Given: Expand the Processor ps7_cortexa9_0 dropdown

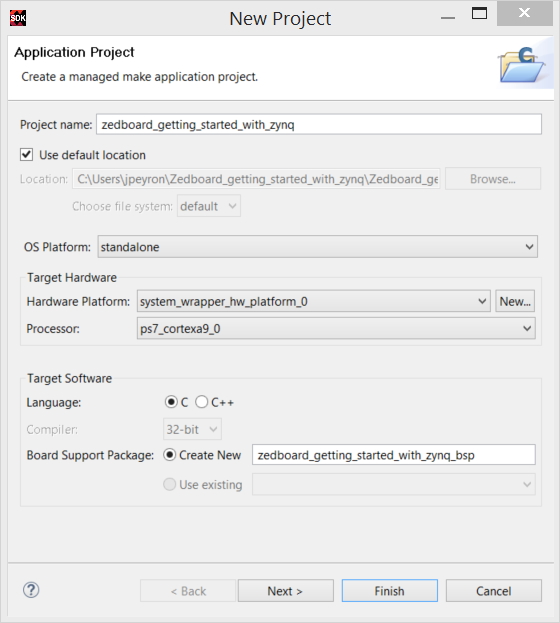Looking at the screenshot, I should pos(336,328).
